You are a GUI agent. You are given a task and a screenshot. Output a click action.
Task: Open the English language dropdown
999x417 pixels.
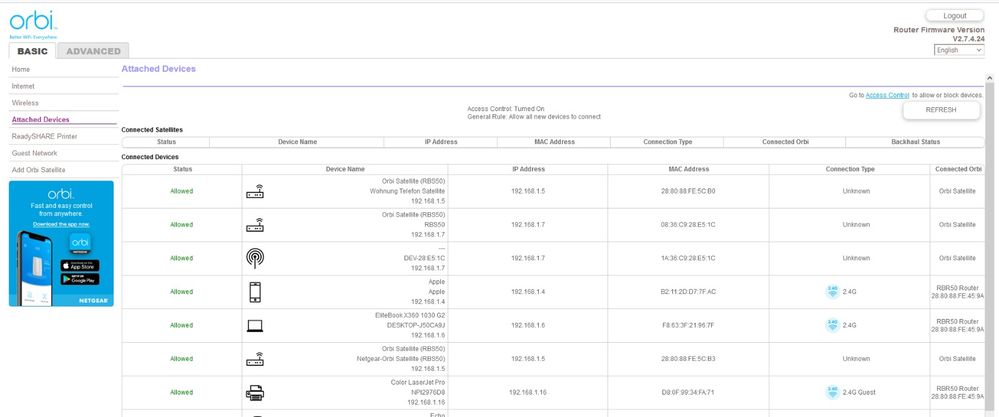pos(959,50)
